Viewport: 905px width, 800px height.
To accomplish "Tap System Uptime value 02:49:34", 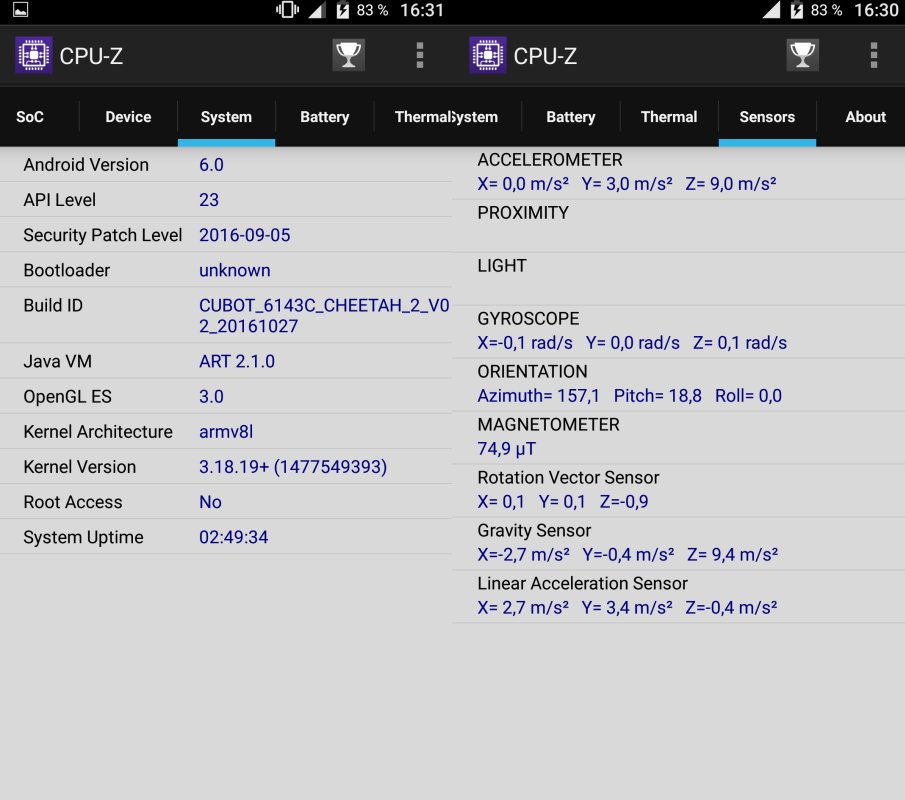I will pyautogui.click(x=234, y=537).
